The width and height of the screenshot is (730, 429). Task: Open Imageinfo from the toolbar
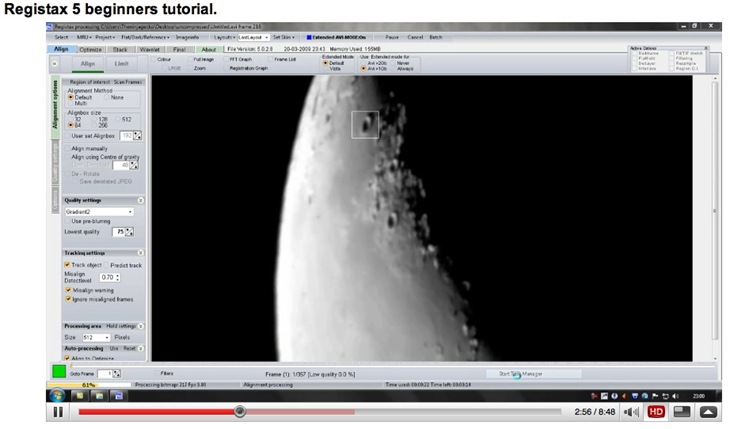click(x=187, y=37)
